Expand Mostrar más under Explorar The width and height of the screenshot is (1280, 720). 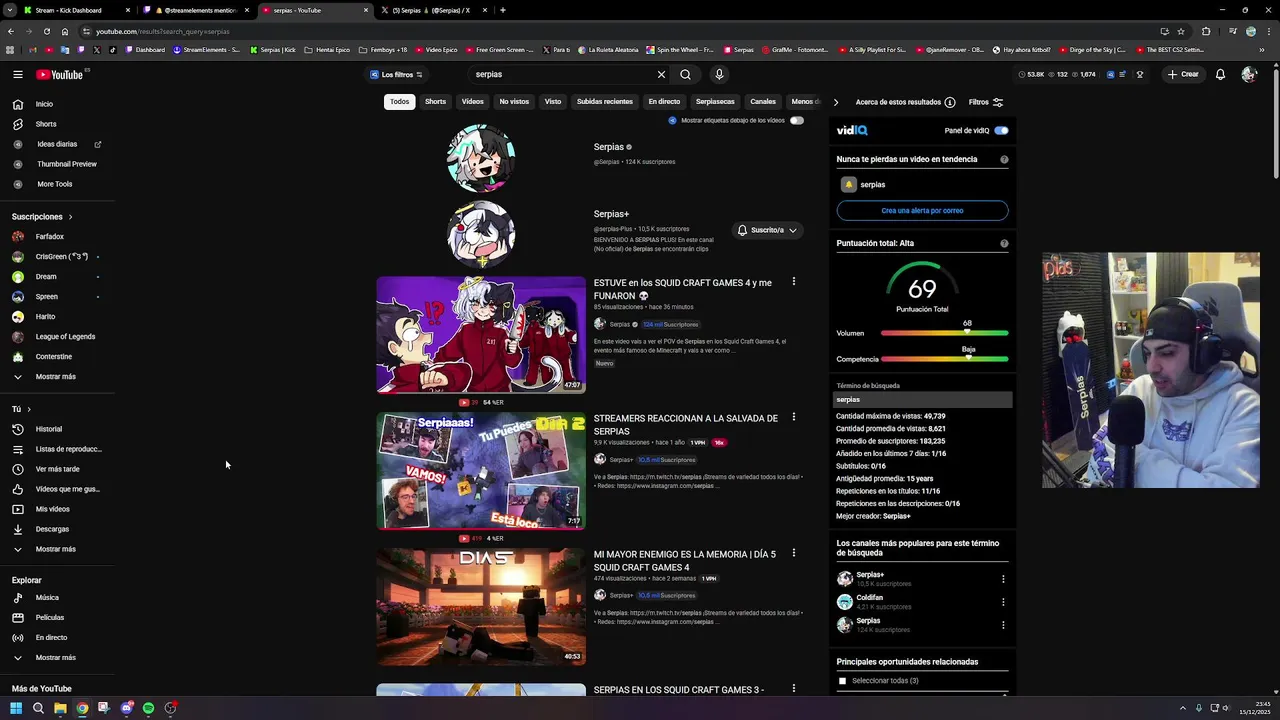[x=55, y=658]
